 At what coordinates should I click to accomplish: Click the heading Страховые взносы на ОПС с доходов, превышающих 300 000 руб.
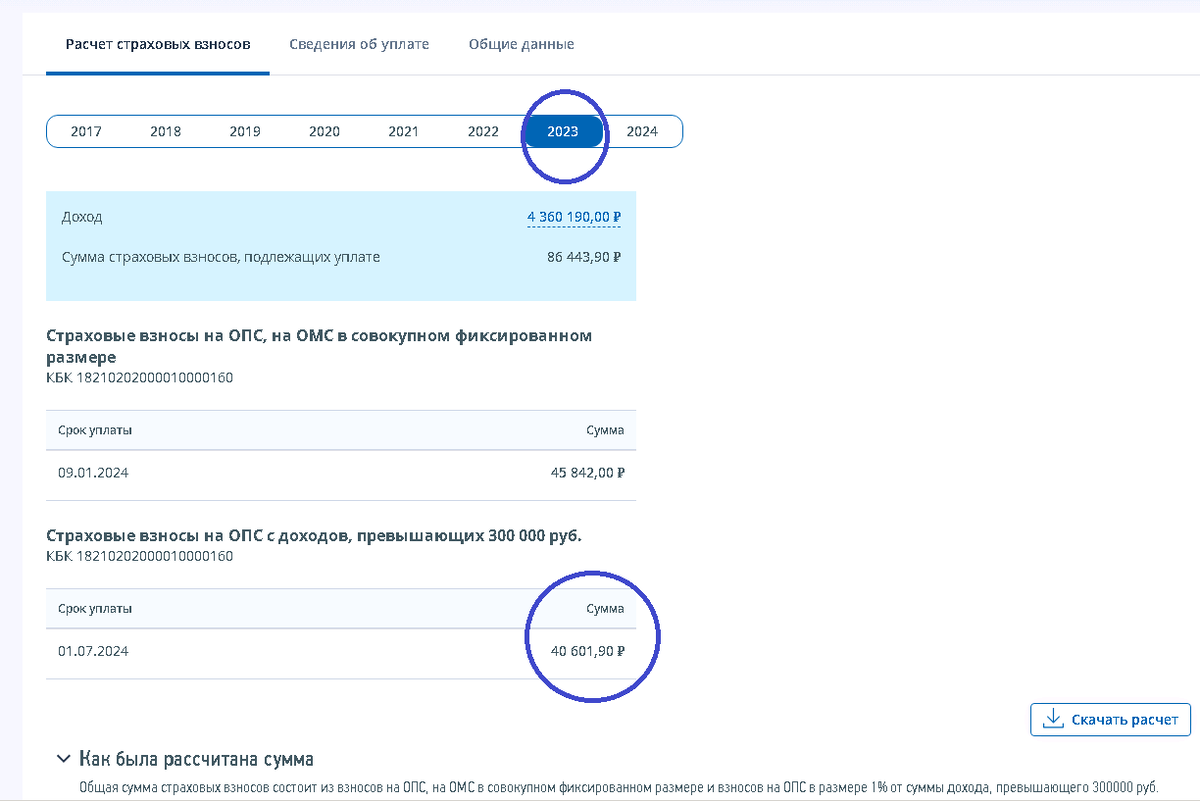click(314, 536)
